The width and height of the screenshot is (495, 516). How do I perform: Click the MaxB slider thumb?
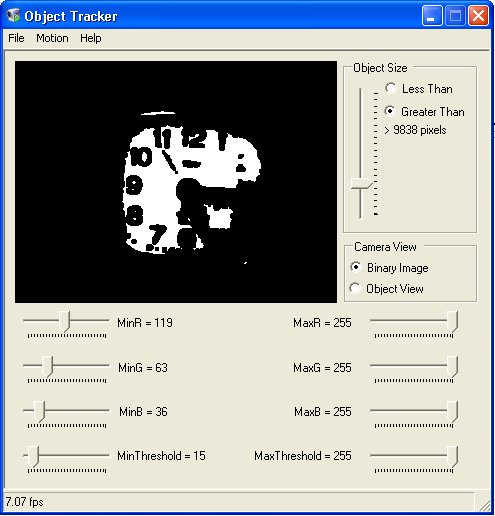point(452,412)
